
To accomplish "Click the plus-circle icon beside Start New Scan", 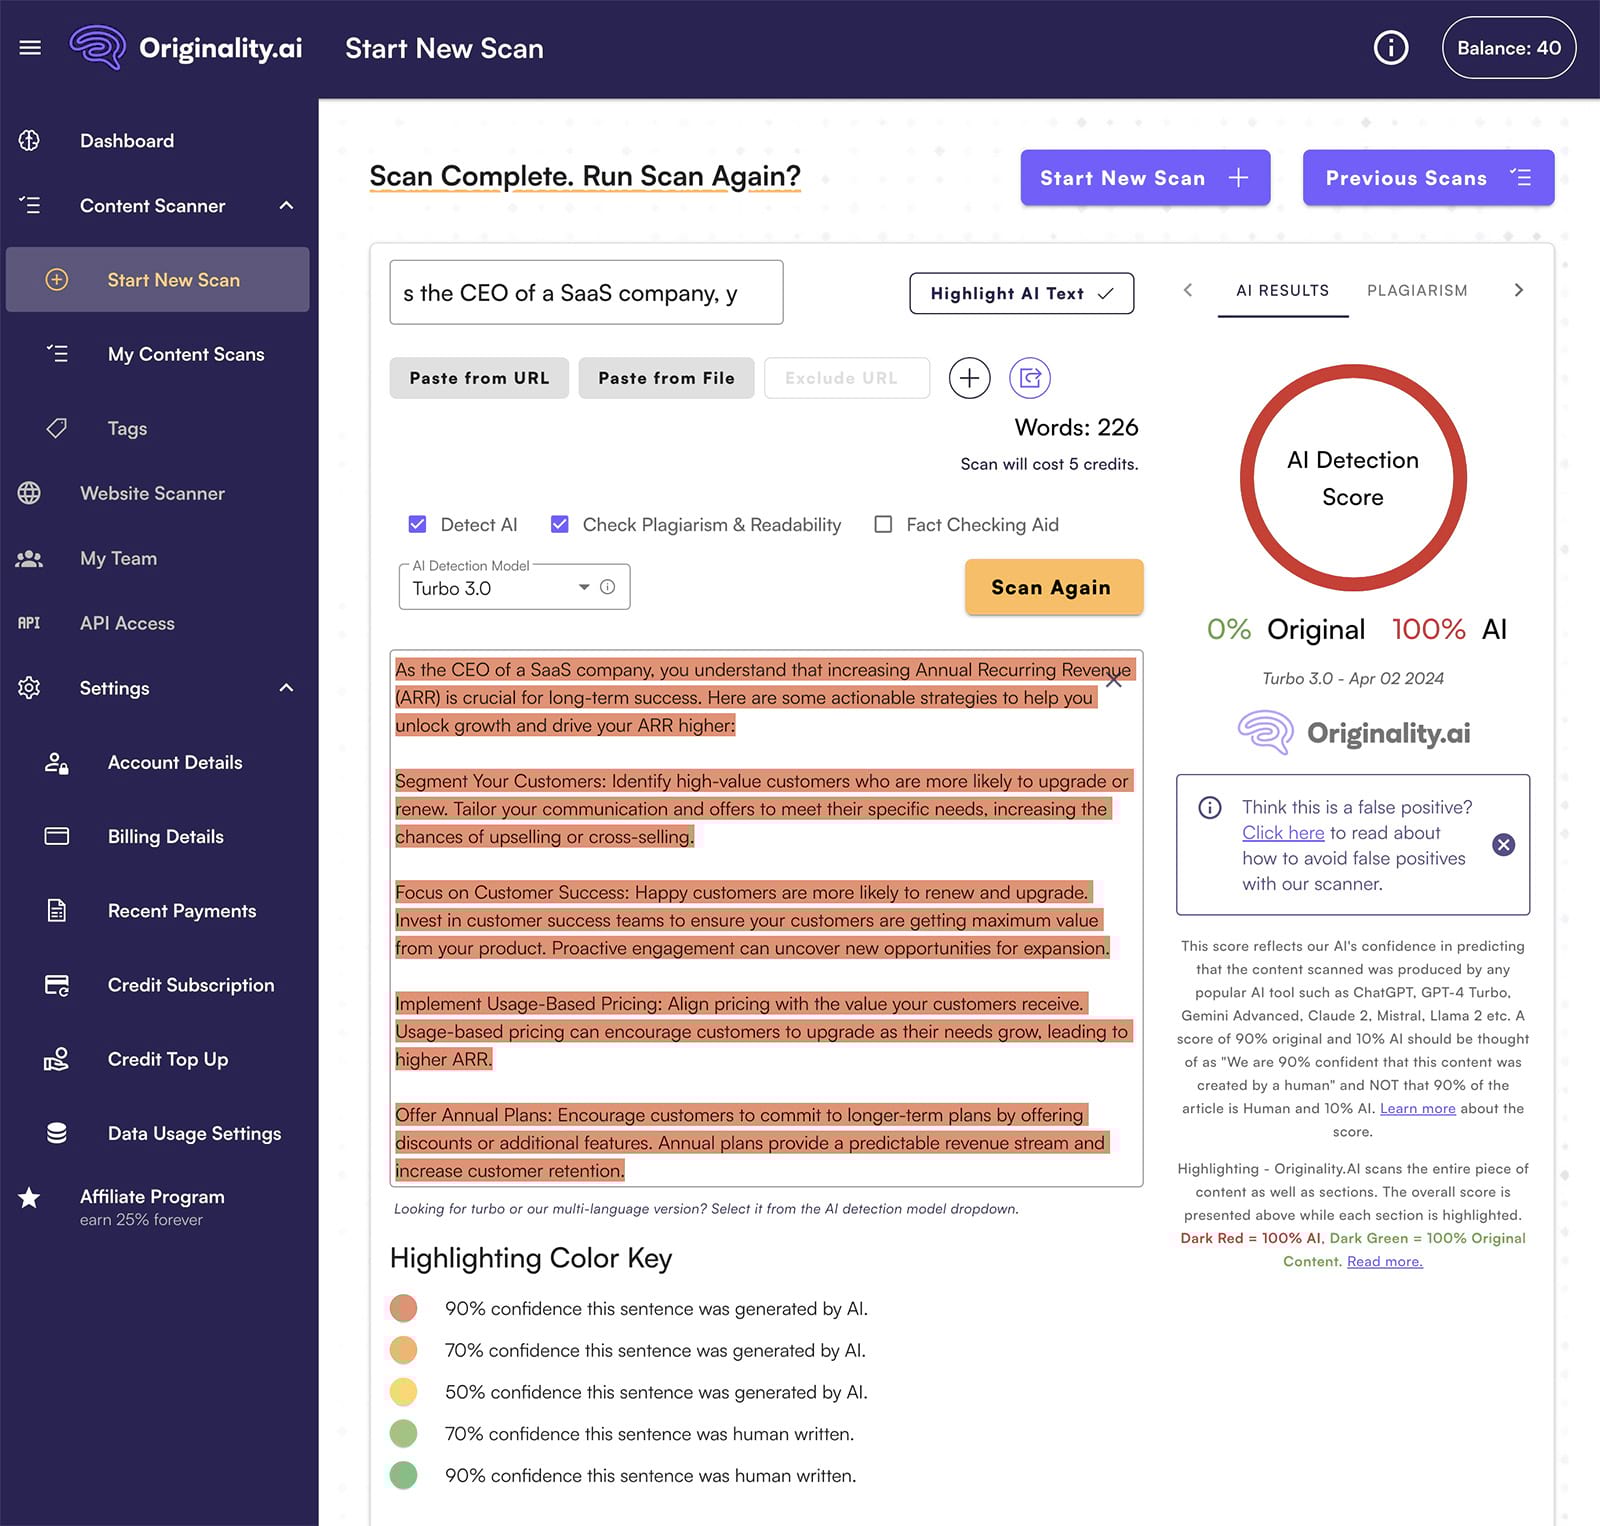I will tap(57, 280).
